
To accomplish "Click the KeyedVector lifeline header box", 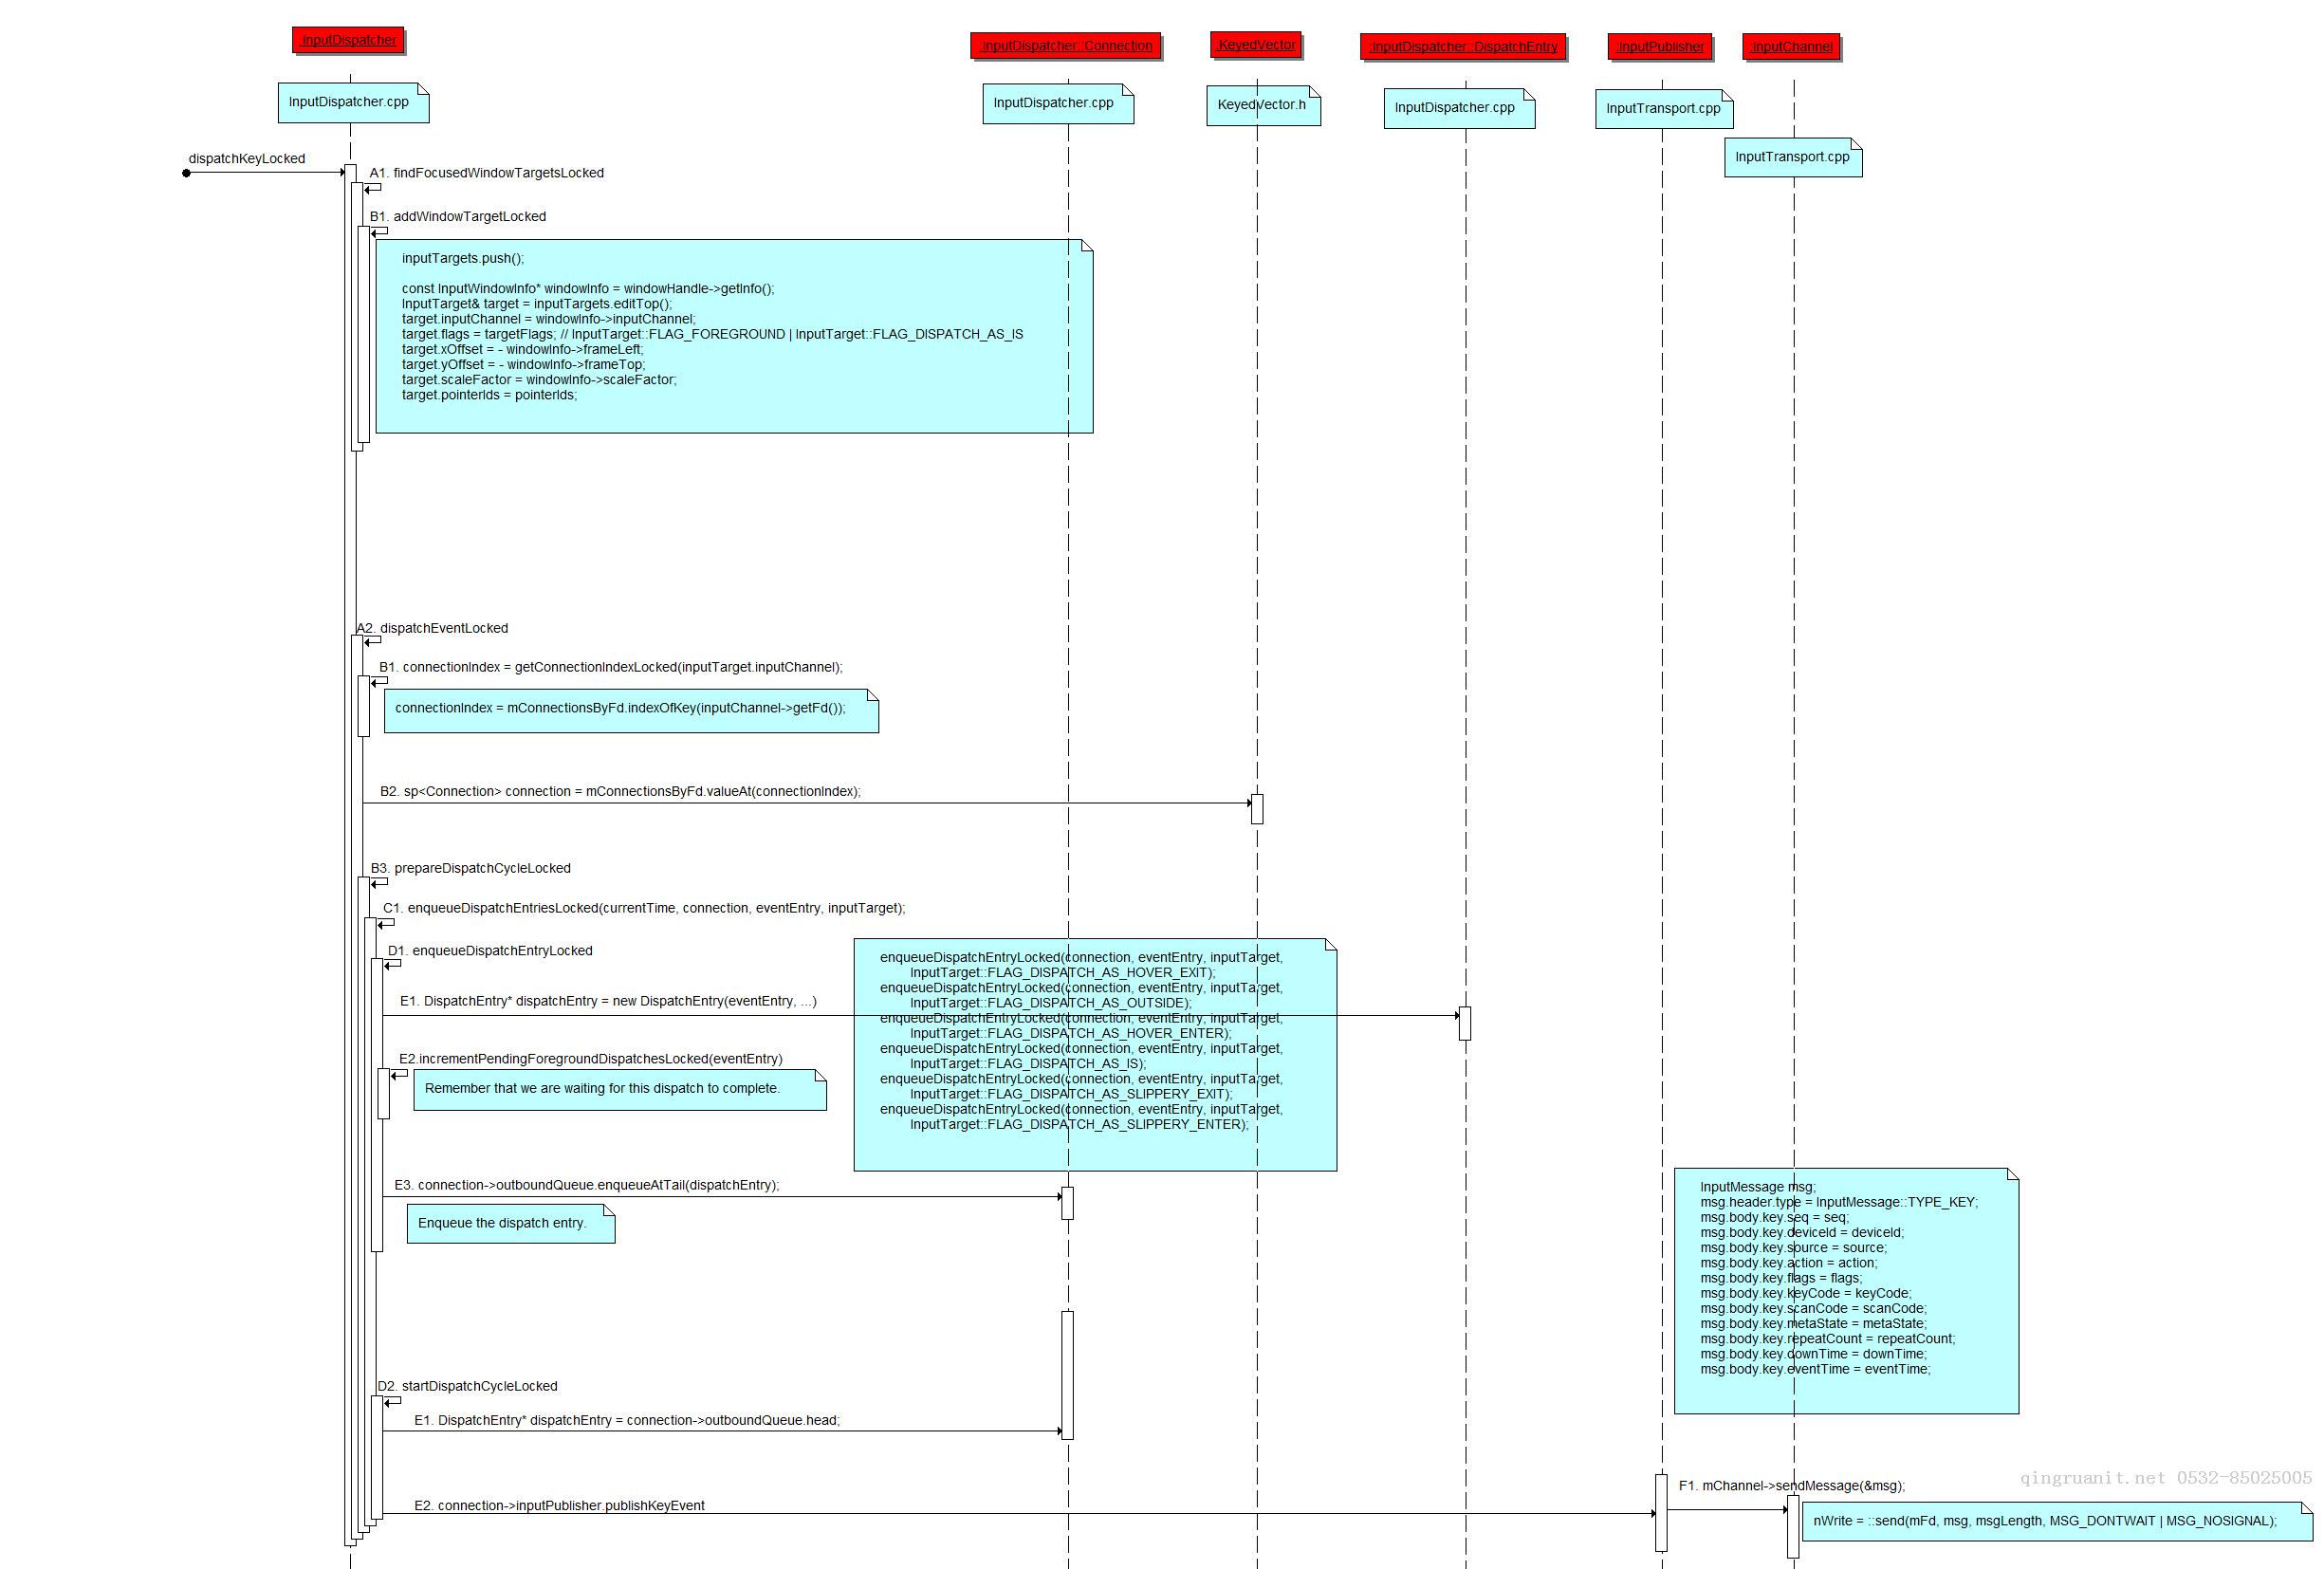I will 1256,45.
